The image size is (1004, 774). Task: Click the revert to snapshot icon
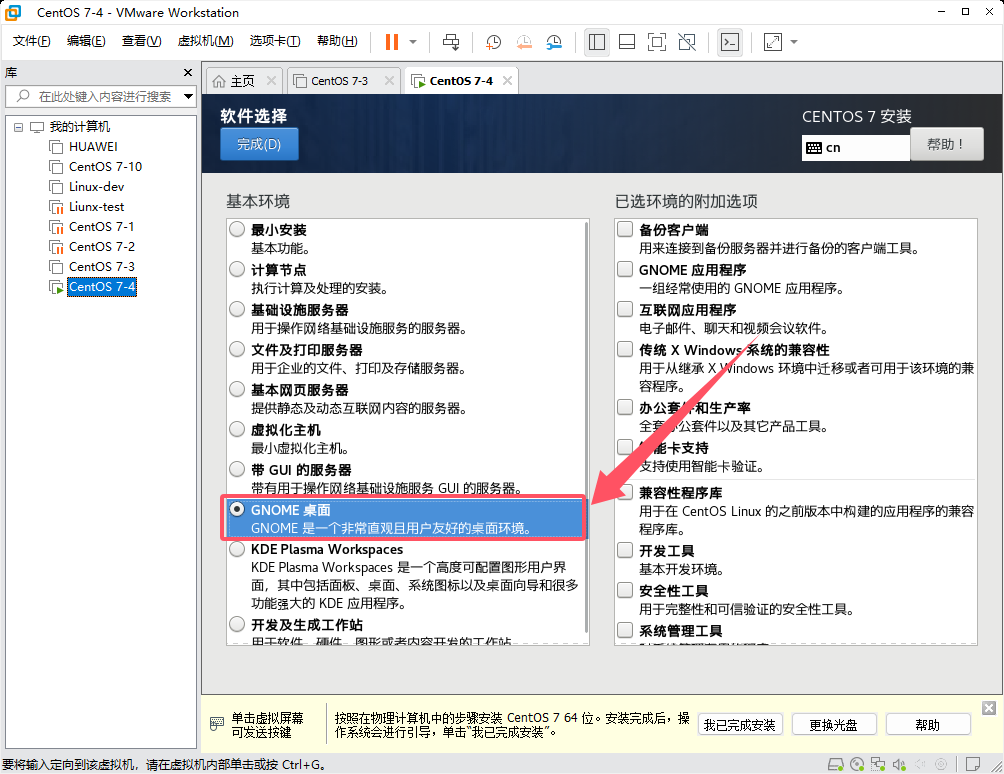coord(524,42)
